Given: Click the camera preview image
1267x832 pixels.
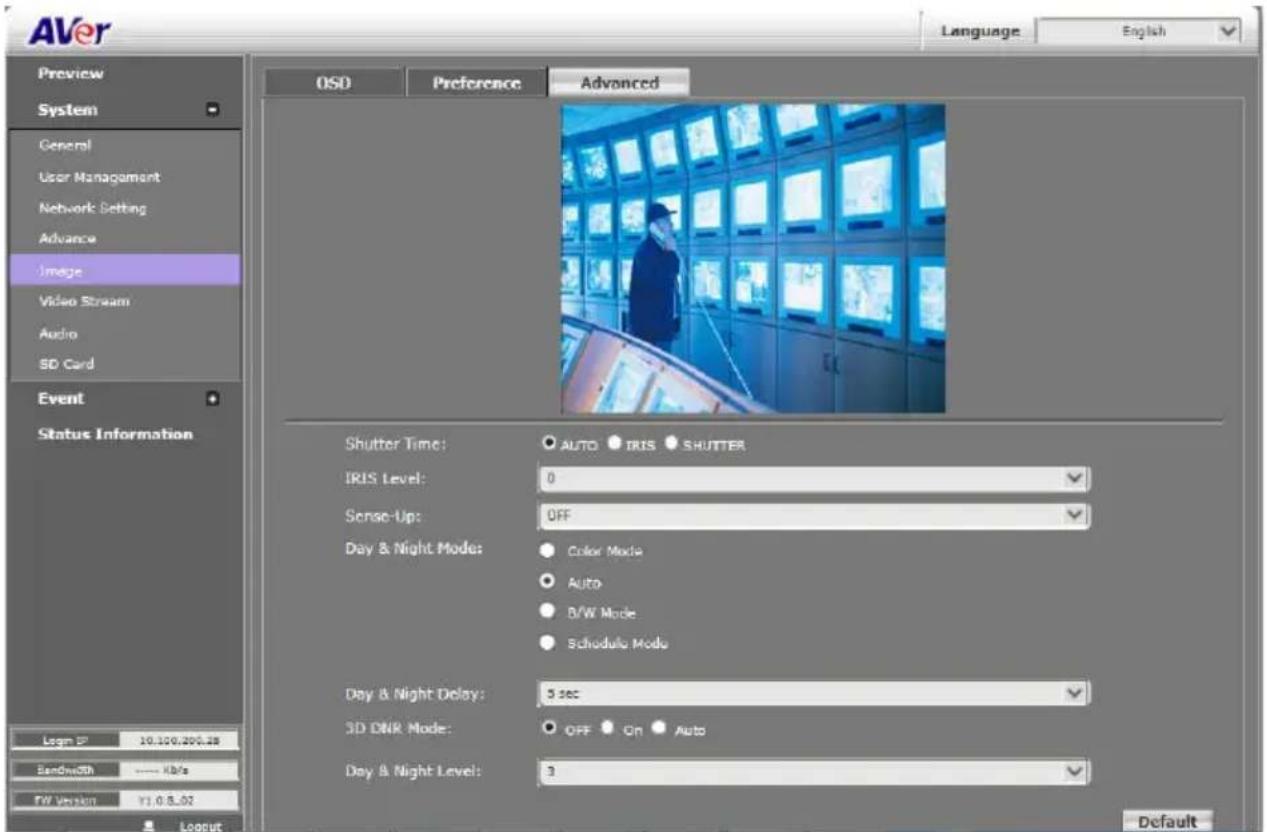Looking at the screenshot, I should coord(752,258).
